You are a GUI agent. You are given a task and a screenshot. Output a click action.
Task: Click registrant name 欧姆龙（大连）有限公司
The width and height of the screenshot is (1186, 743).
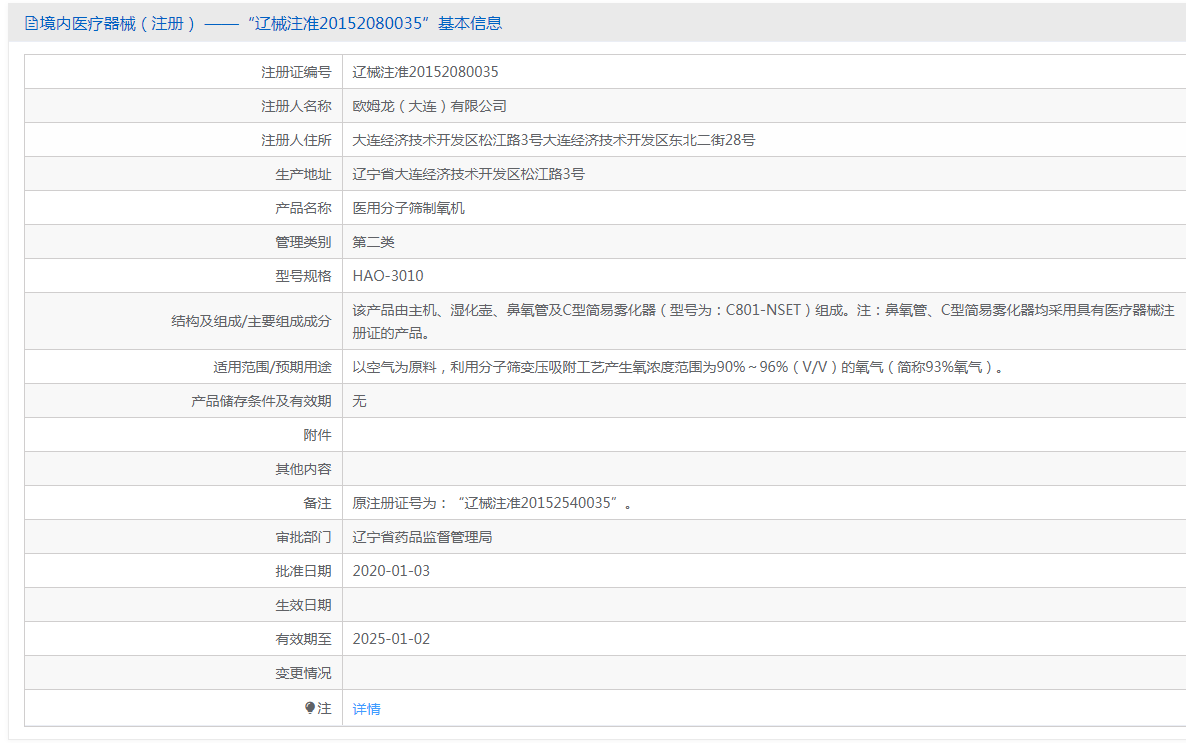(430, 106)
